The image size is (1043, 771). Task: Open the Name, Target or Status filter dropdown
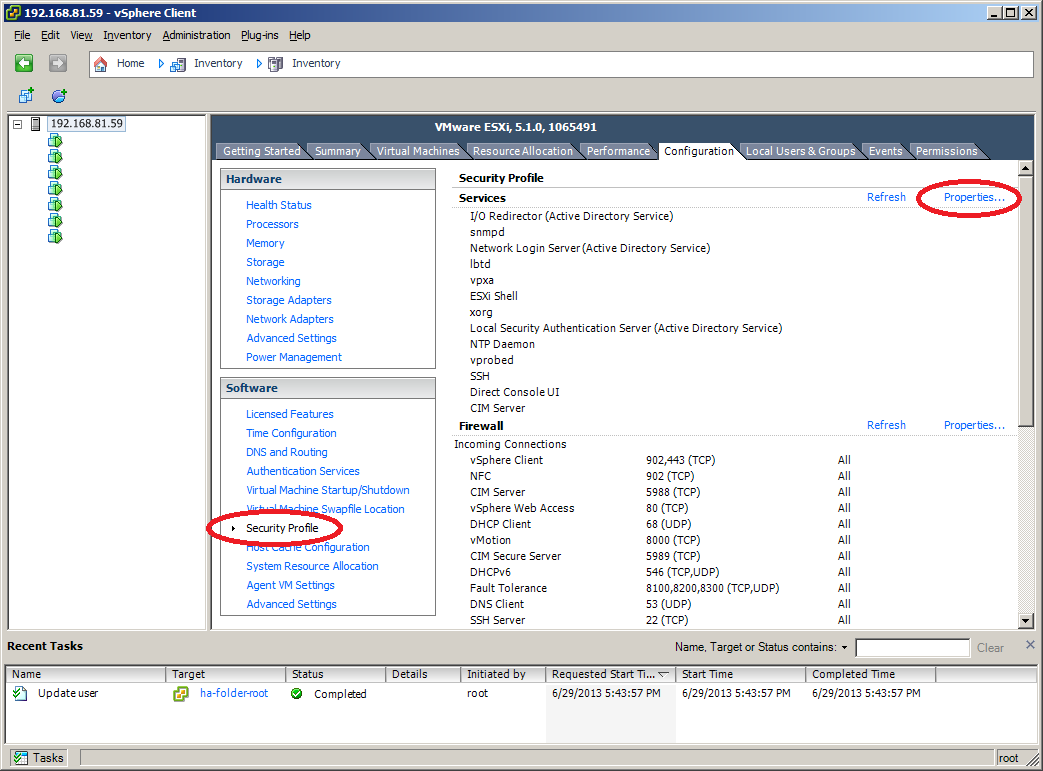coord(845,647)
